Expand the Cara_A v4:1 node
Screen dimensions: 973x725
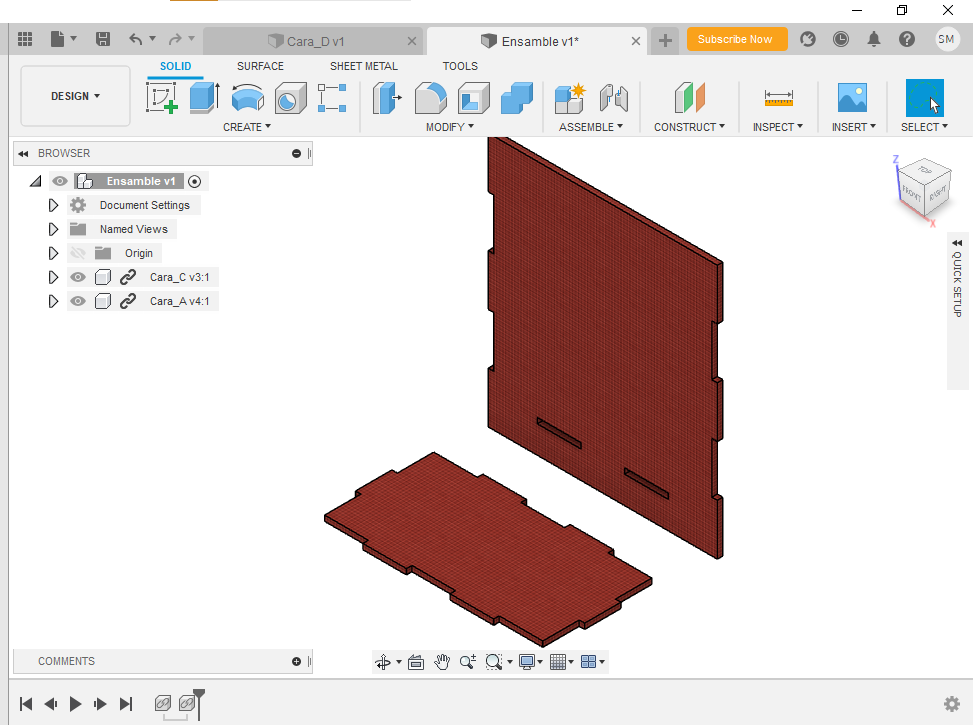53,301
